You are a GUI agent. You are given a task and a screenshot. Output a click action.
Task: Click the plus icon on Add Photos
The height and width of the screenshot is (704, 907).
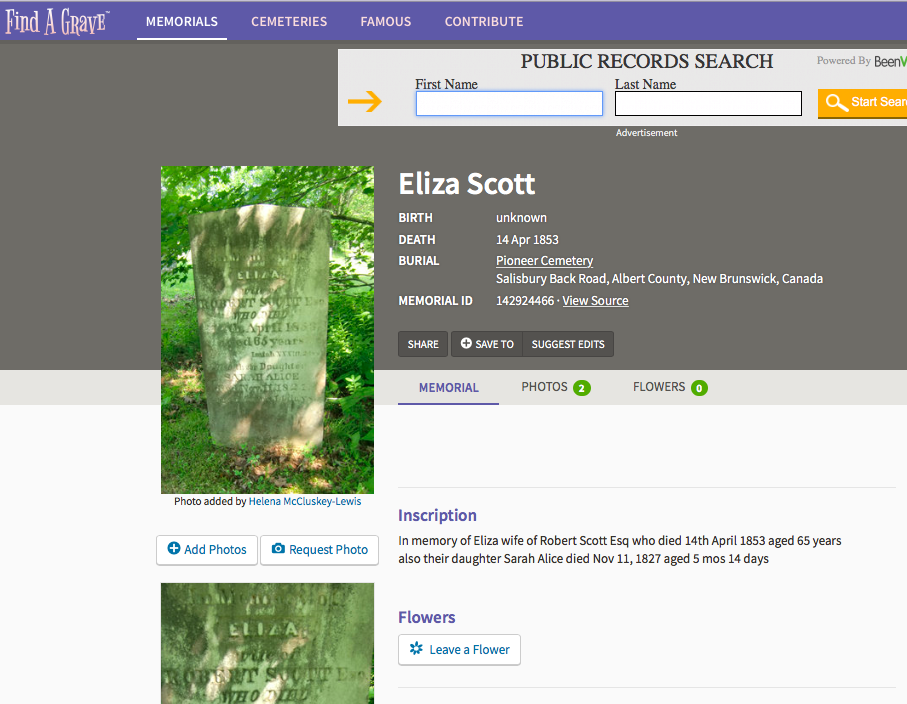coord(174,548)
